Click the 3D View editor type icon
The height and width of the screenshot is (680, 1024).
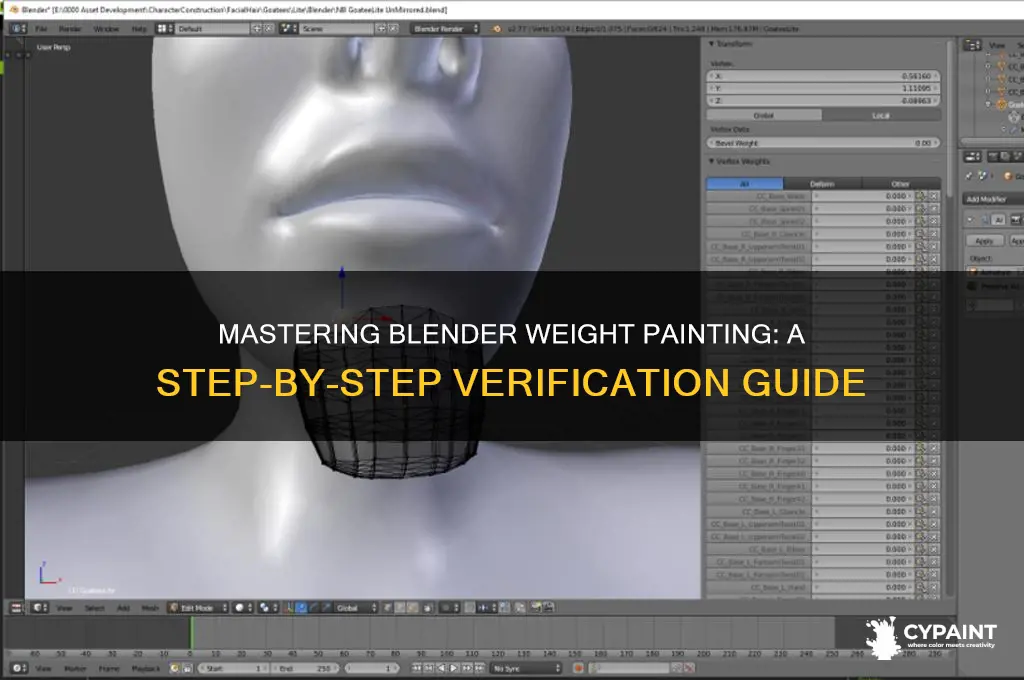pyautogui.click(x=40, y=608)
